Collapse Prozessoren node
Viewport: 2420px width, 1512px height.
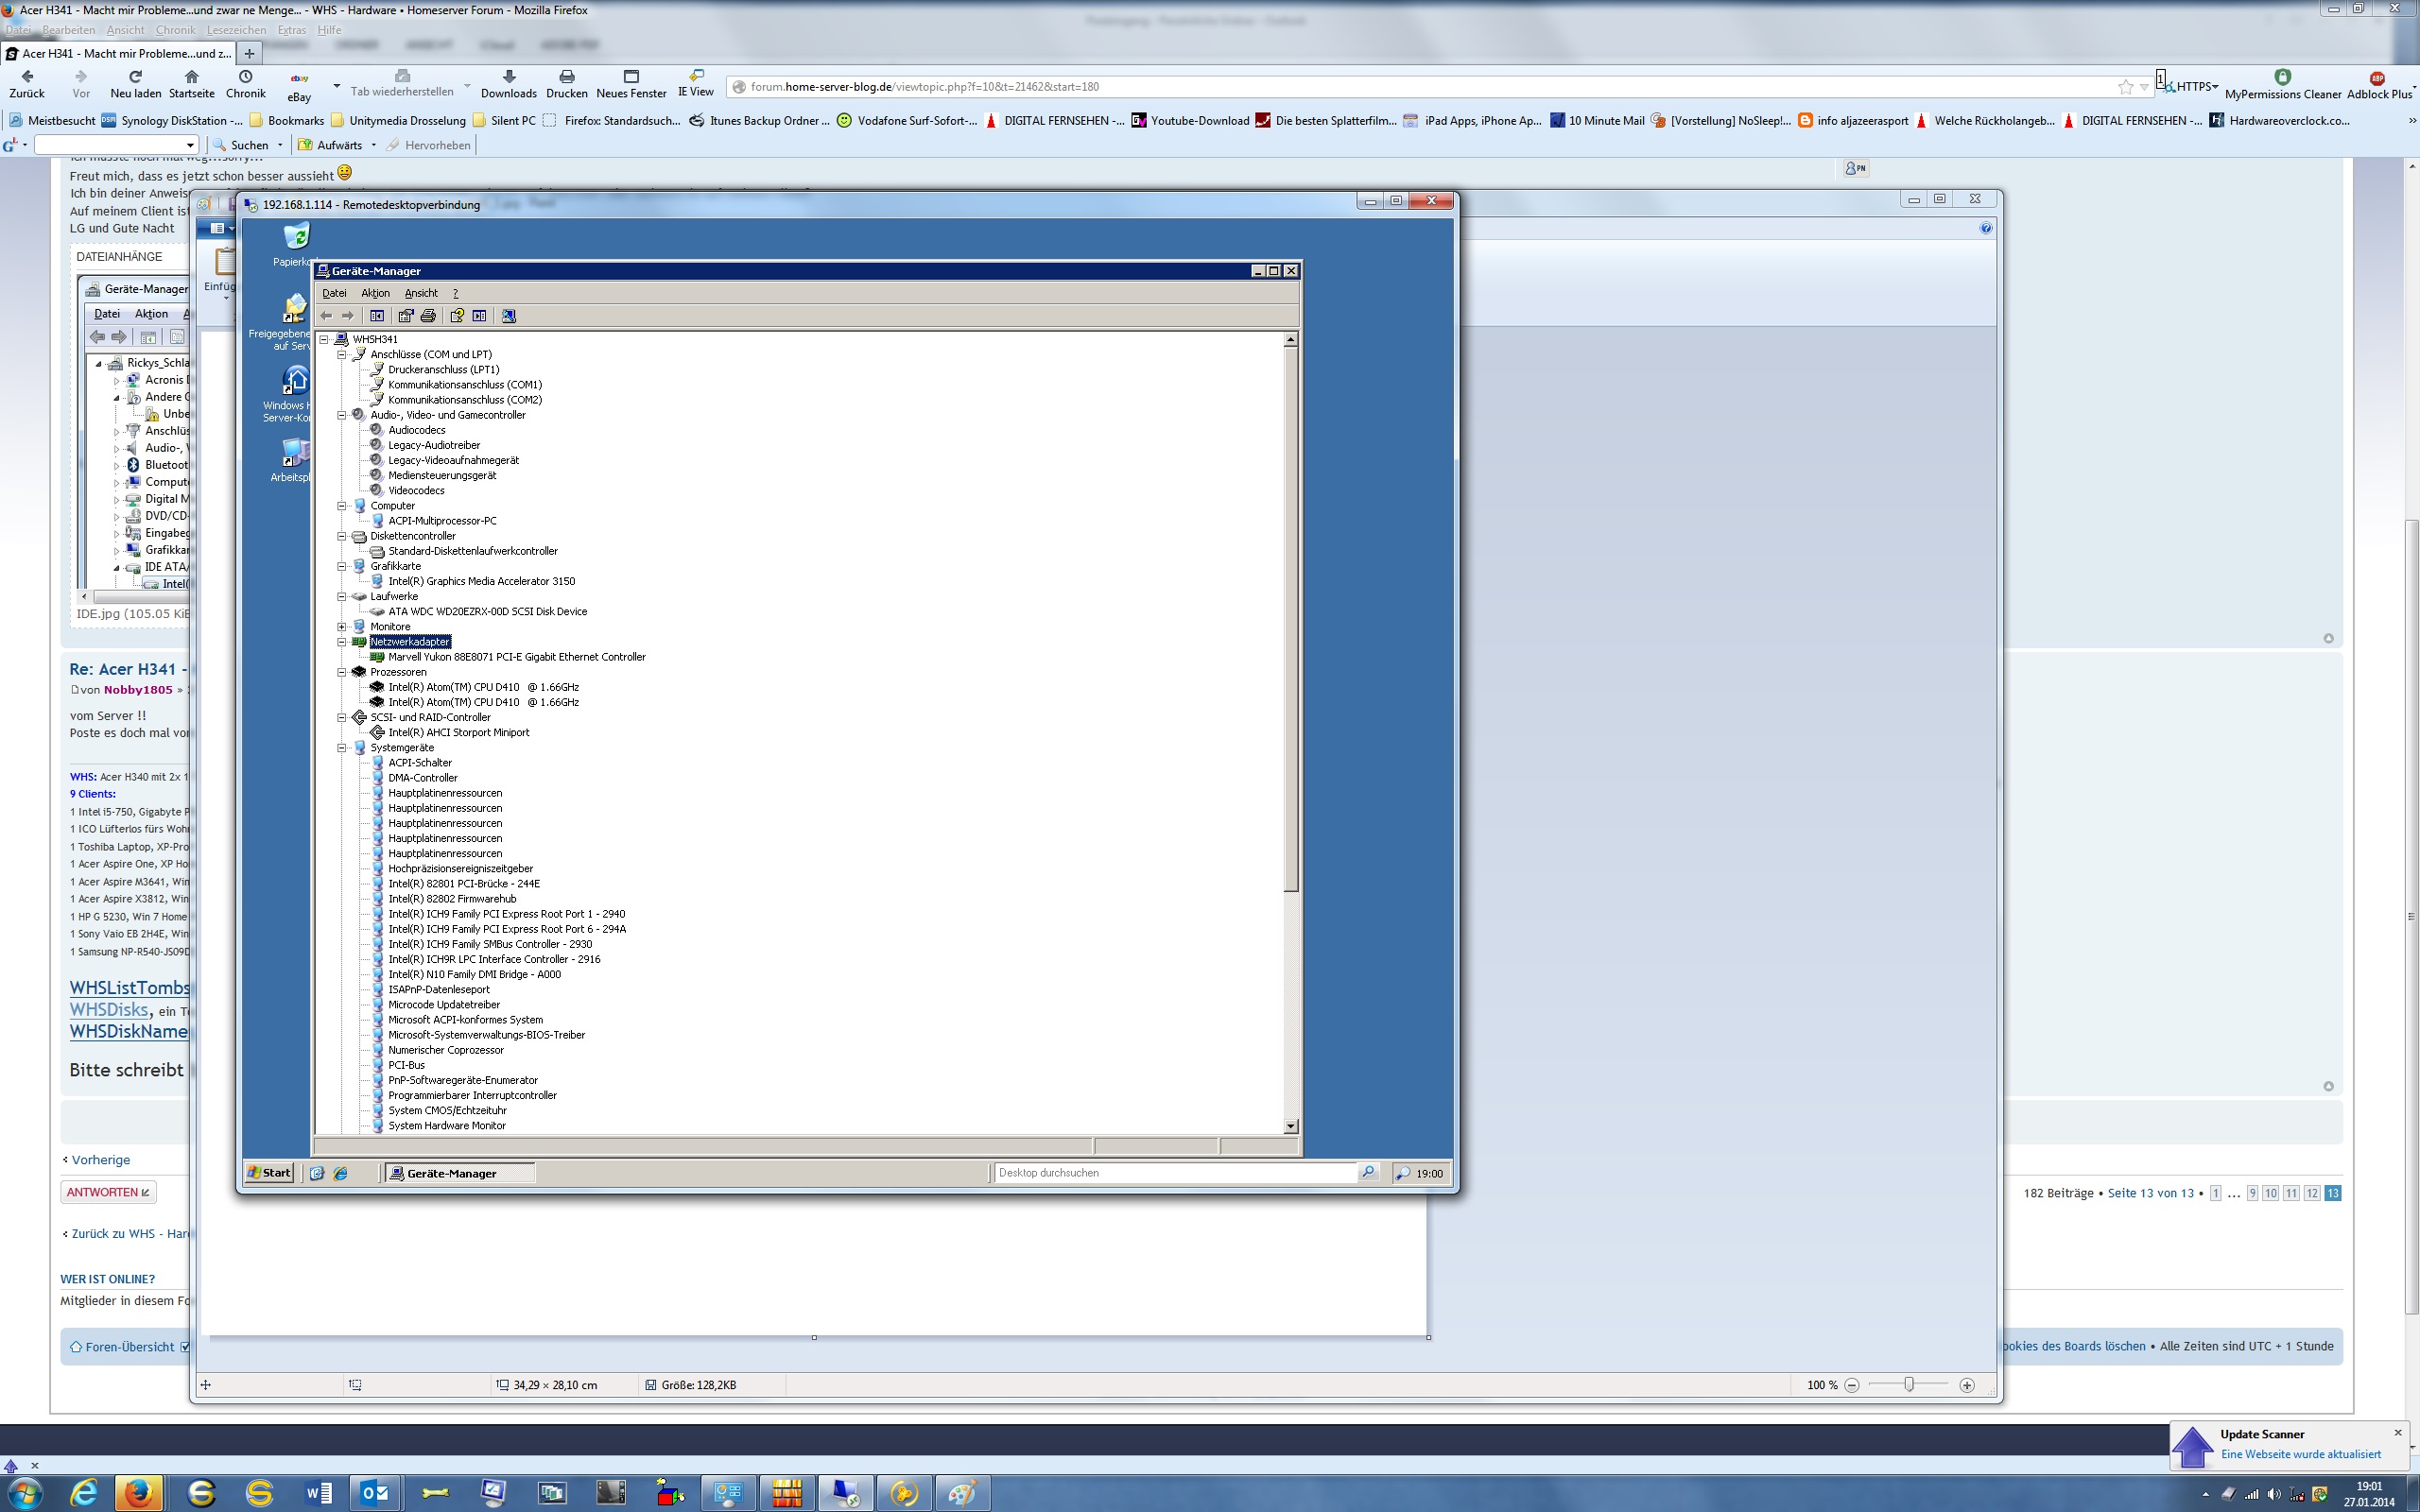pyautogui.click(x=342, y=672)
